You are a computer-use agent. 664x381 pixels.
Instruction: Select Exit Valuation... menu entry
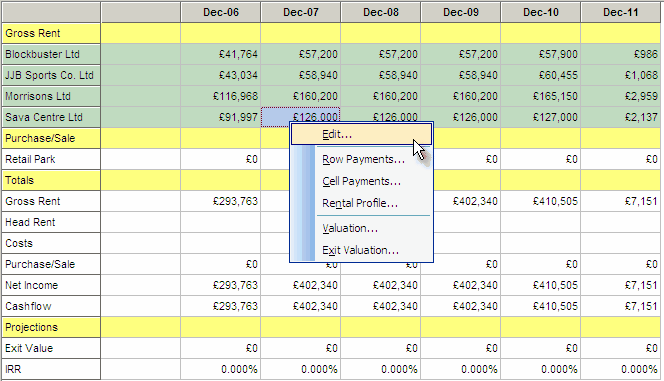360,250
